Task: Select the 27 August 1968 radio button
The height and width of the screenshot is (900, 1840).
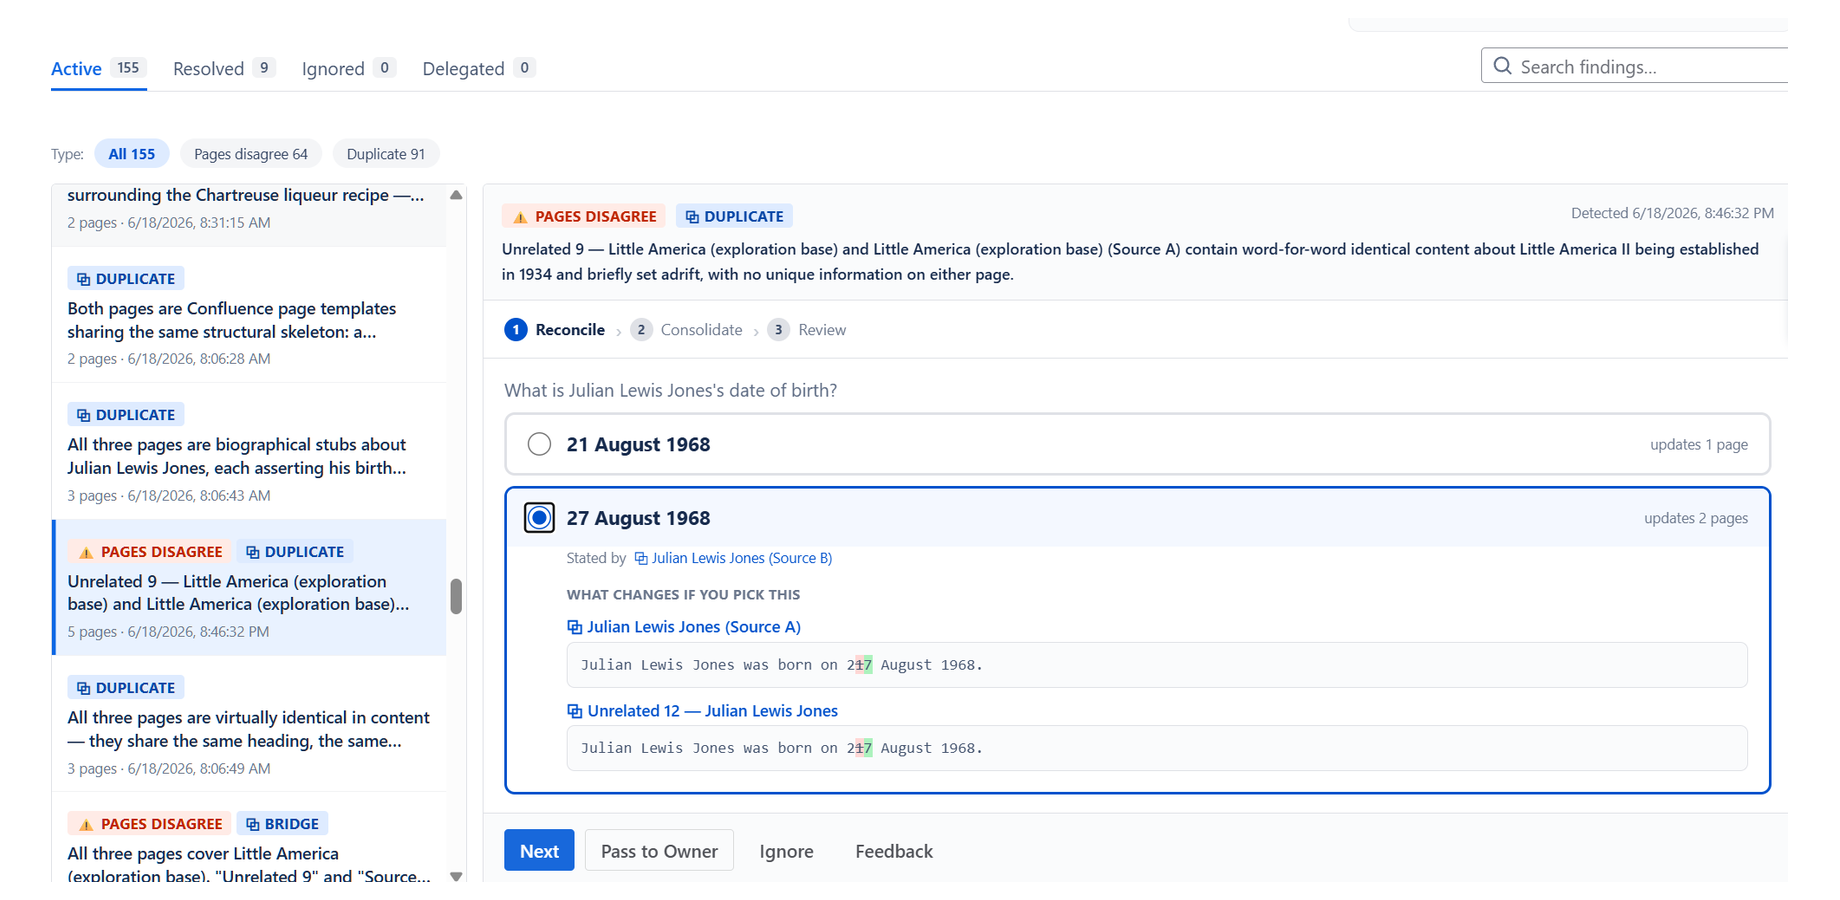Action: tap(539, 518)
